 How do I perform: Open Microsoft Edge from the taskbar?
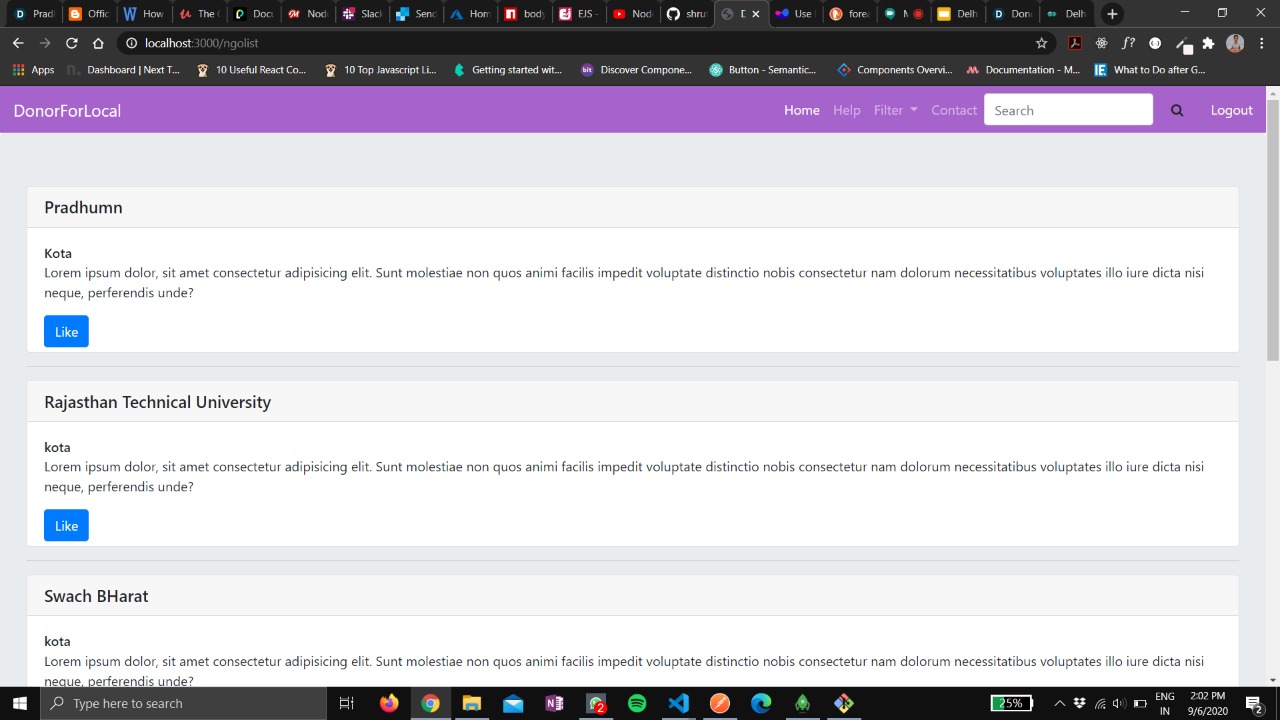click(761, 703)
